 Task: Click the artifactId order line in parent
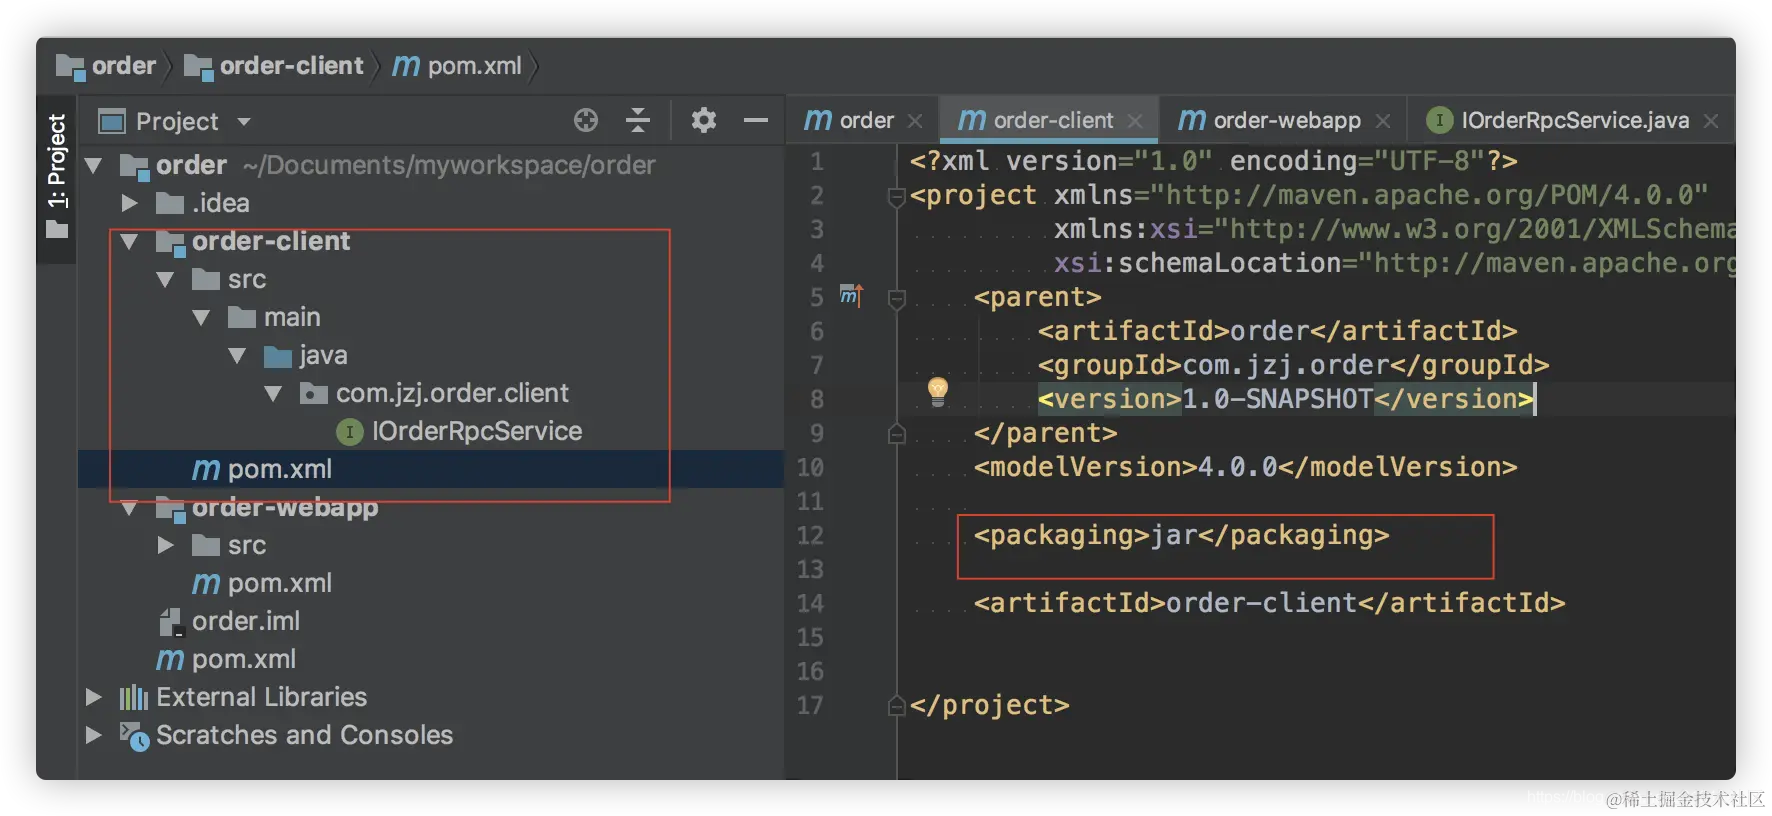[1277, 331]
